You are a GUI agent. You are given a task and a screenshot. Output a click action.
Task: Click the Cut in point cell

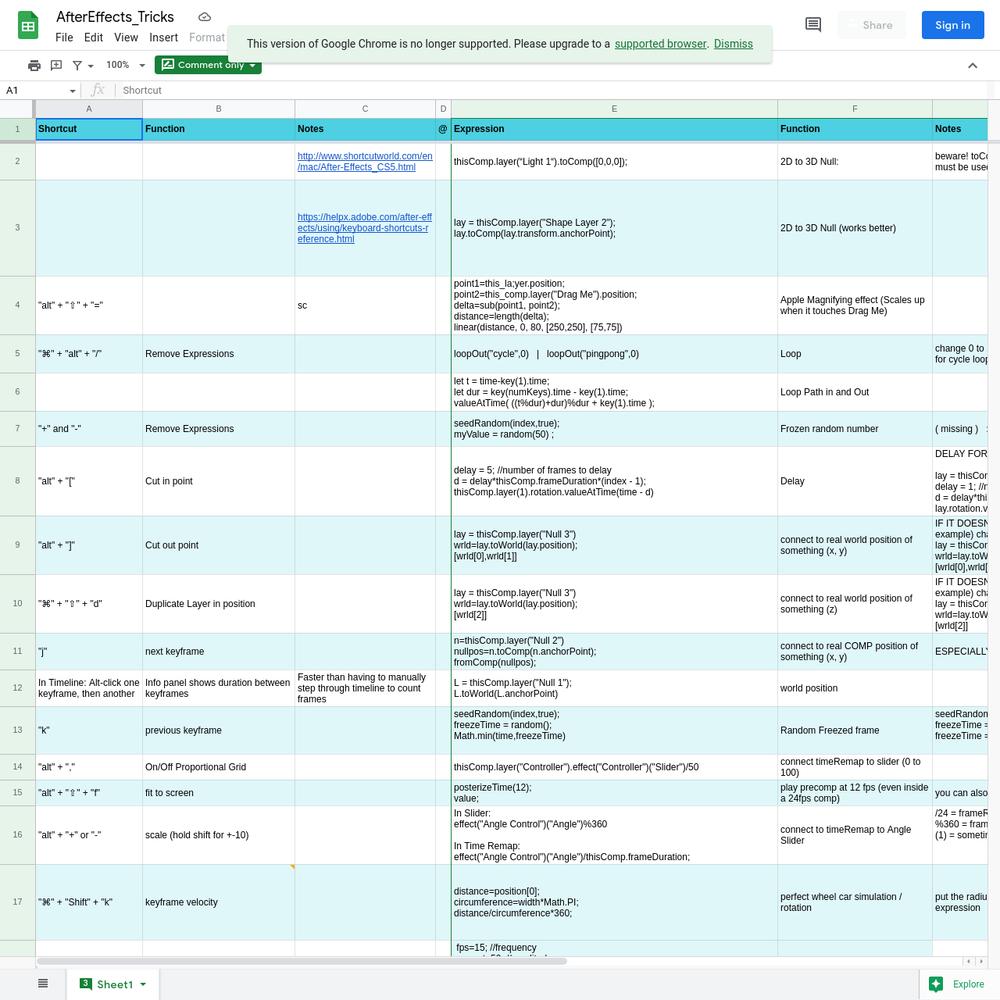pyautogui.click(x=218, y=481)
